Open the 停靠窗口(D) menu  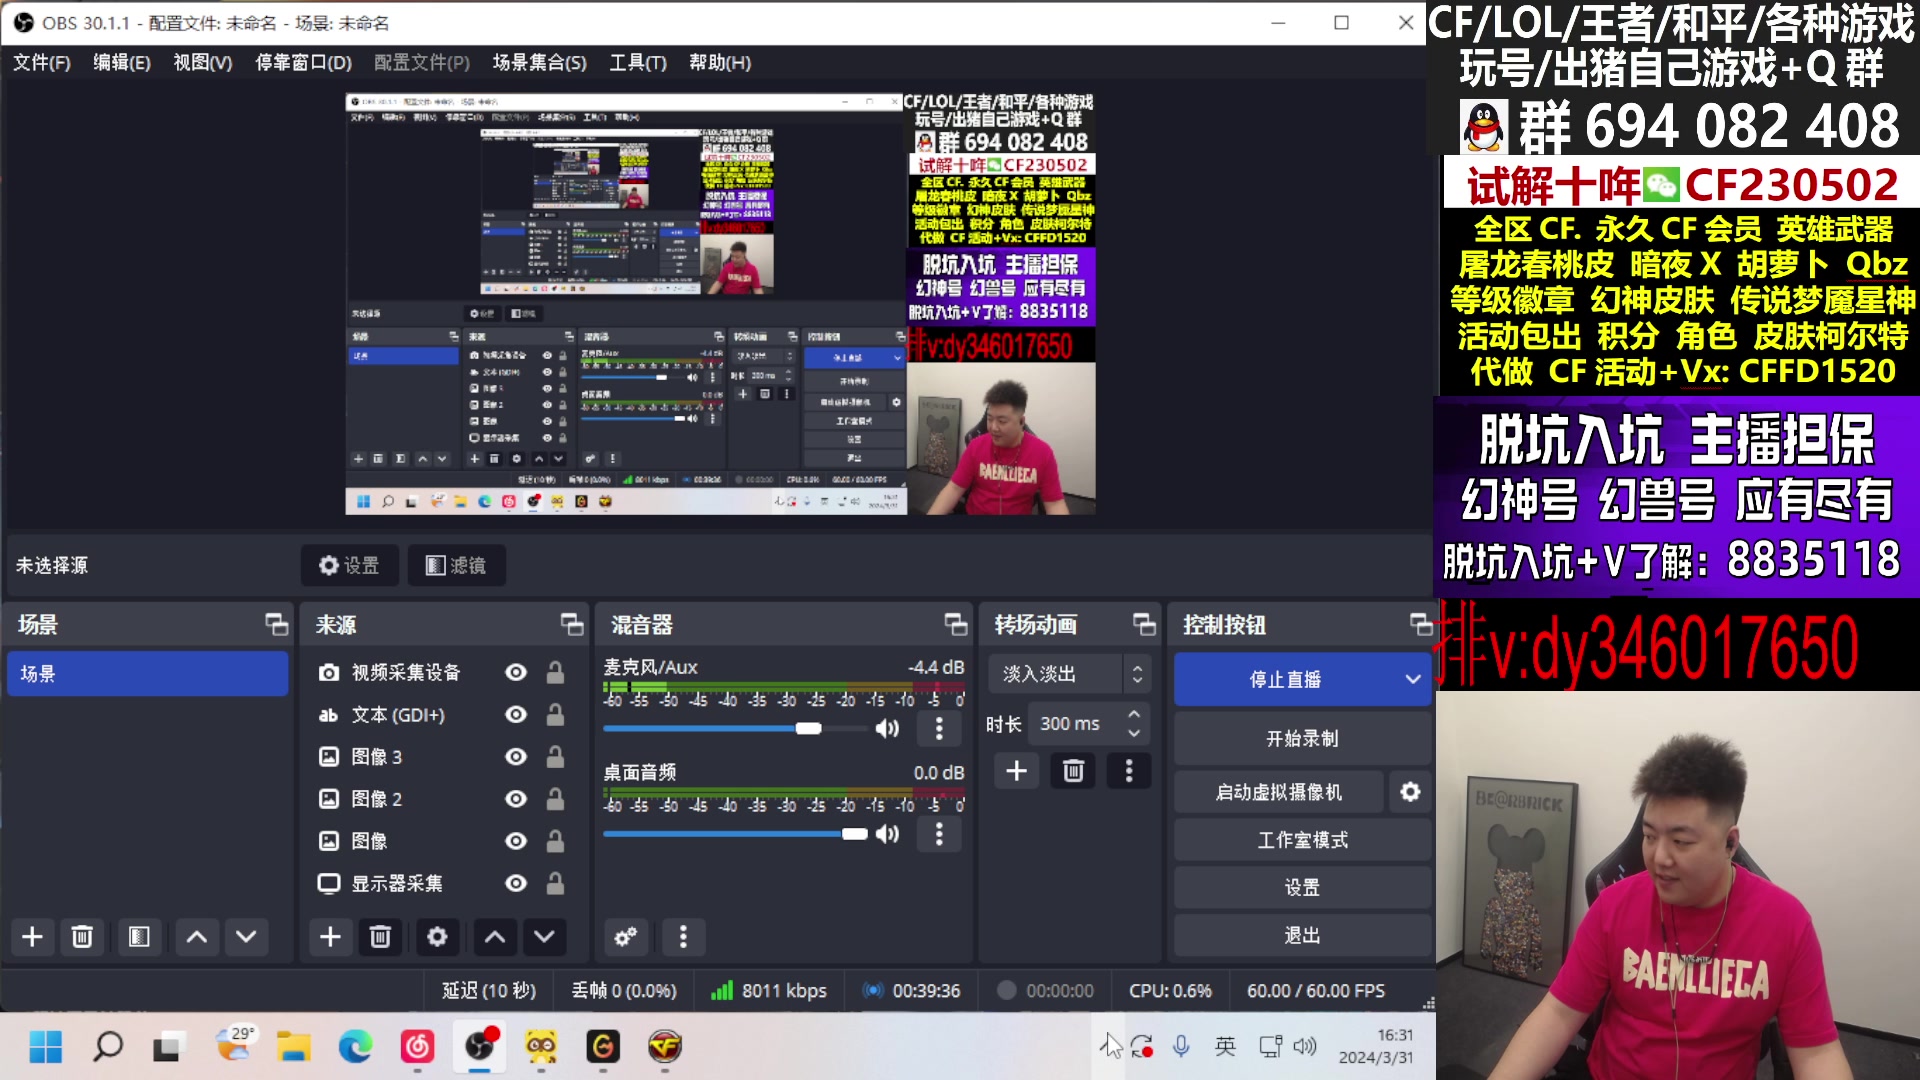coord(304,62)
